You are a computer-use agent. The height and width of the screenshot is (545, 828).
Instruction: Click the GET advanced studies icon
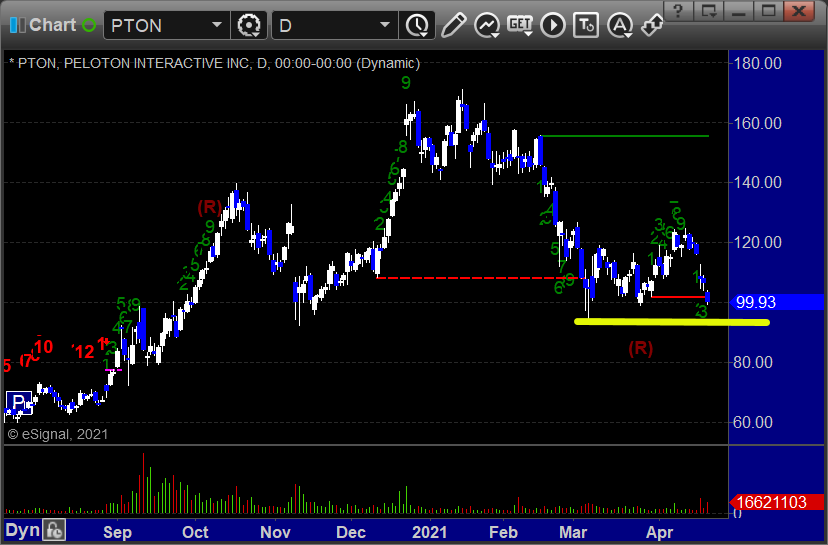pos(520,25)
